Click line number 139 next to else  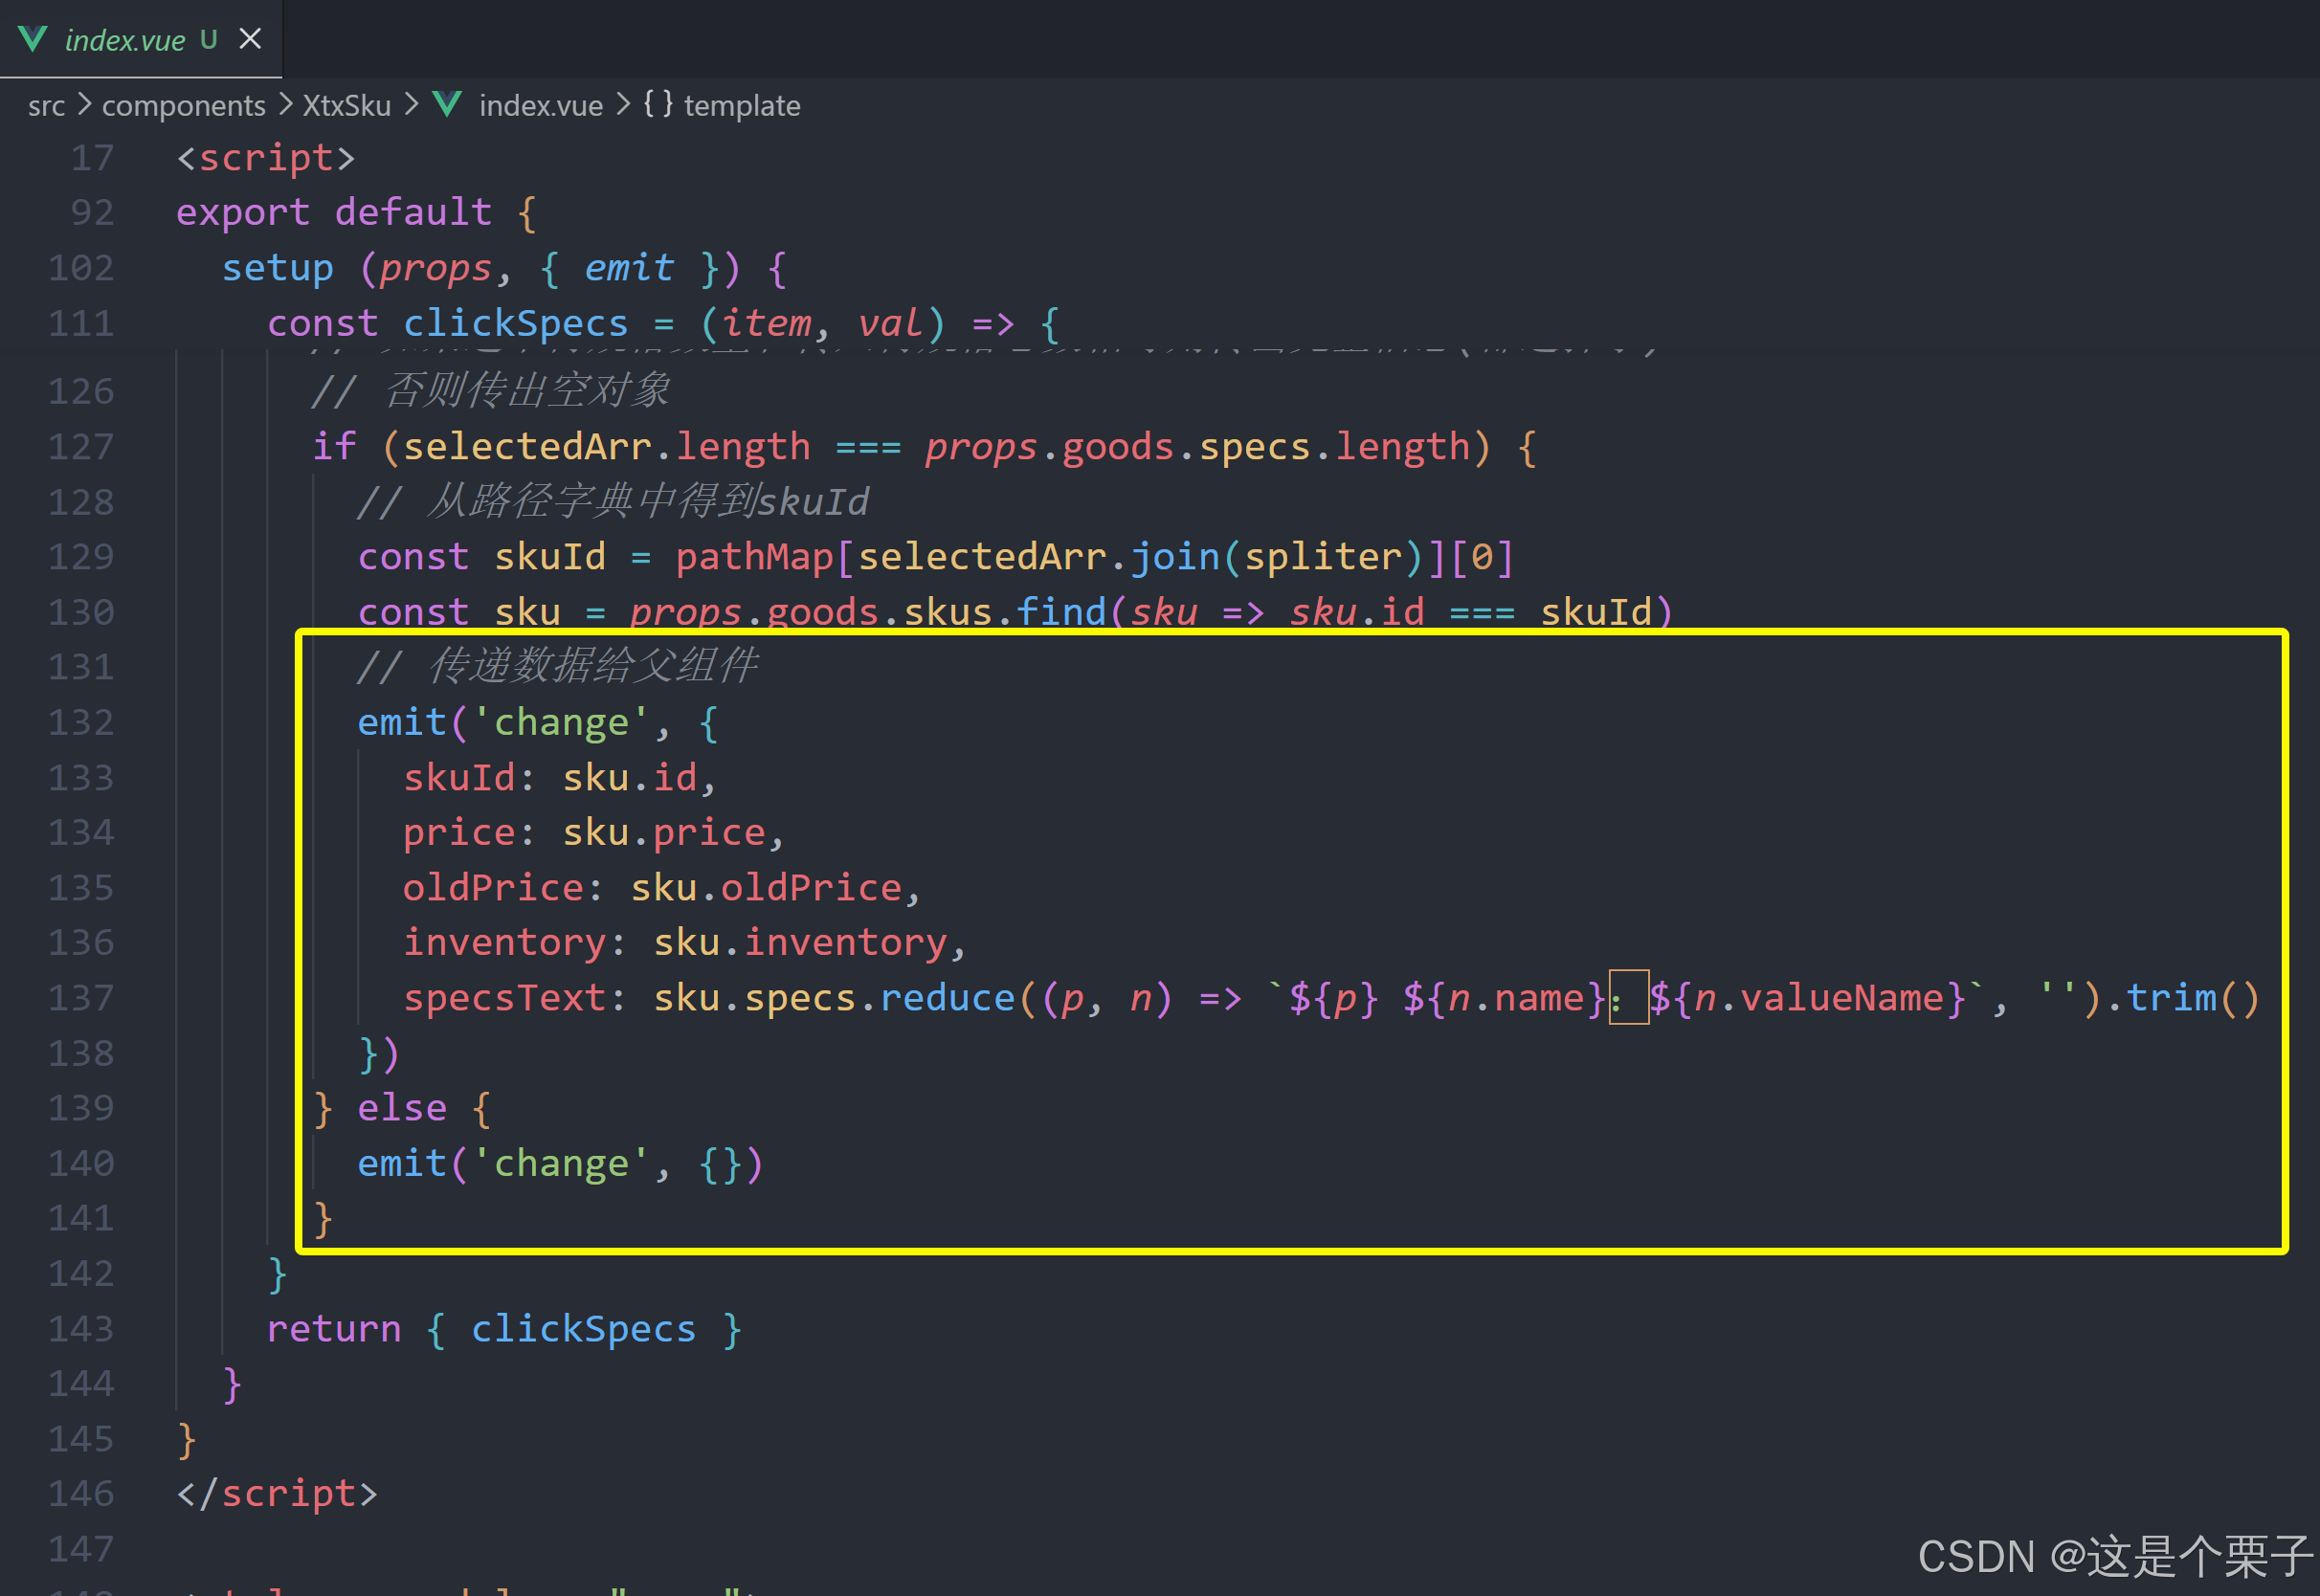pos(81,1108)
